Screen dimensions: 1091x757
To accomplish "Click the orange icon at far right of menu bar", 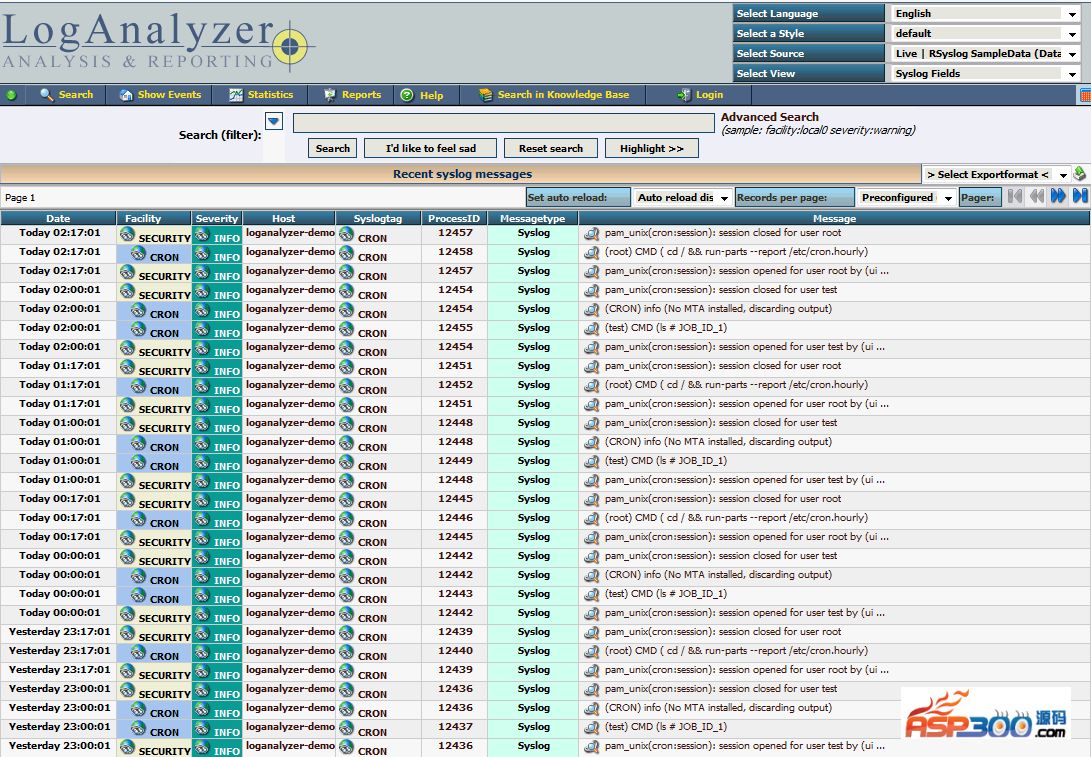I will [x=1085, y=95].
